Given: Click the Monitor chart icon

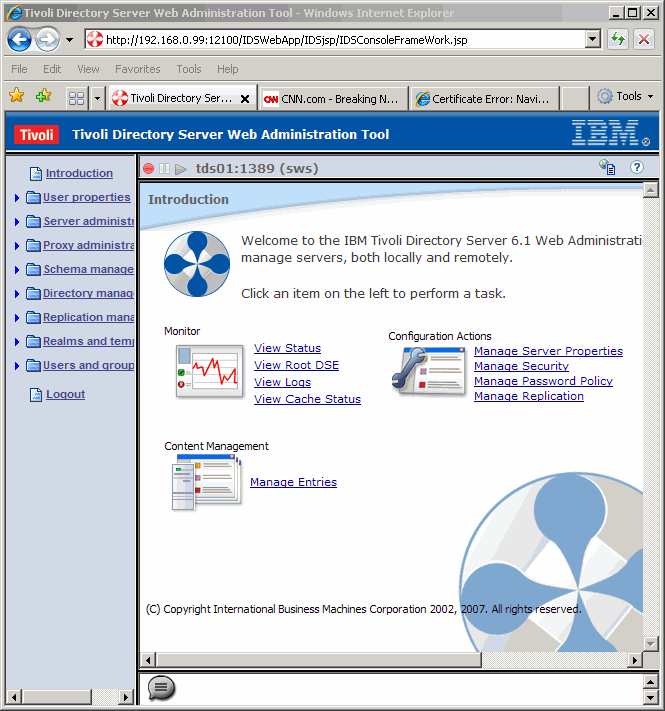Looking at the screenshot, I should (209, 372).
